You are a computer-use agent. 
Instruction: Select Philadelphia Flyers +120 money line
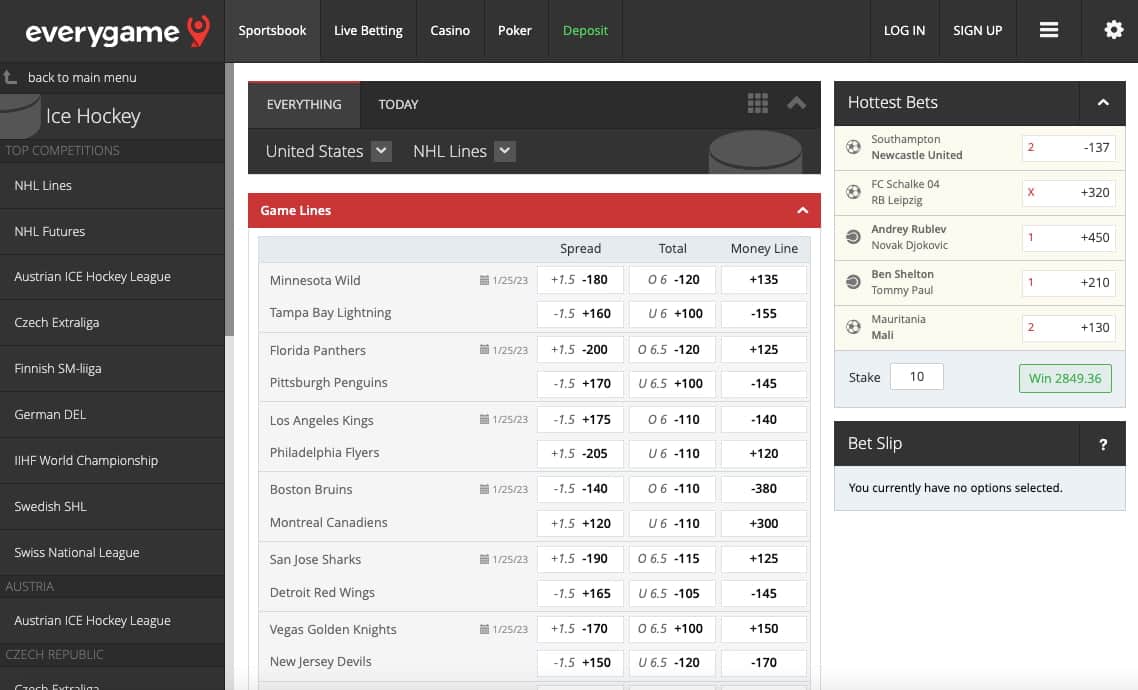click(x=764, y=453)
